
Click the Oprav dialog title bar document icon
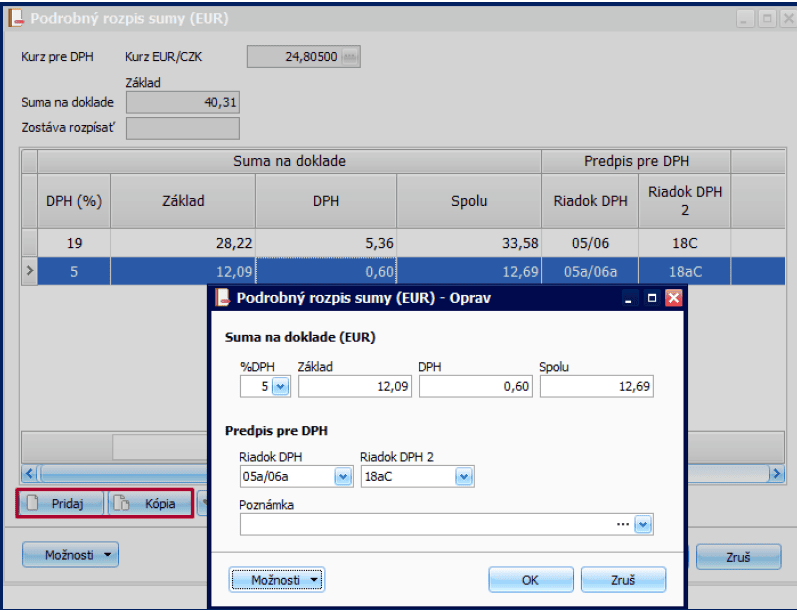(222, 297)
